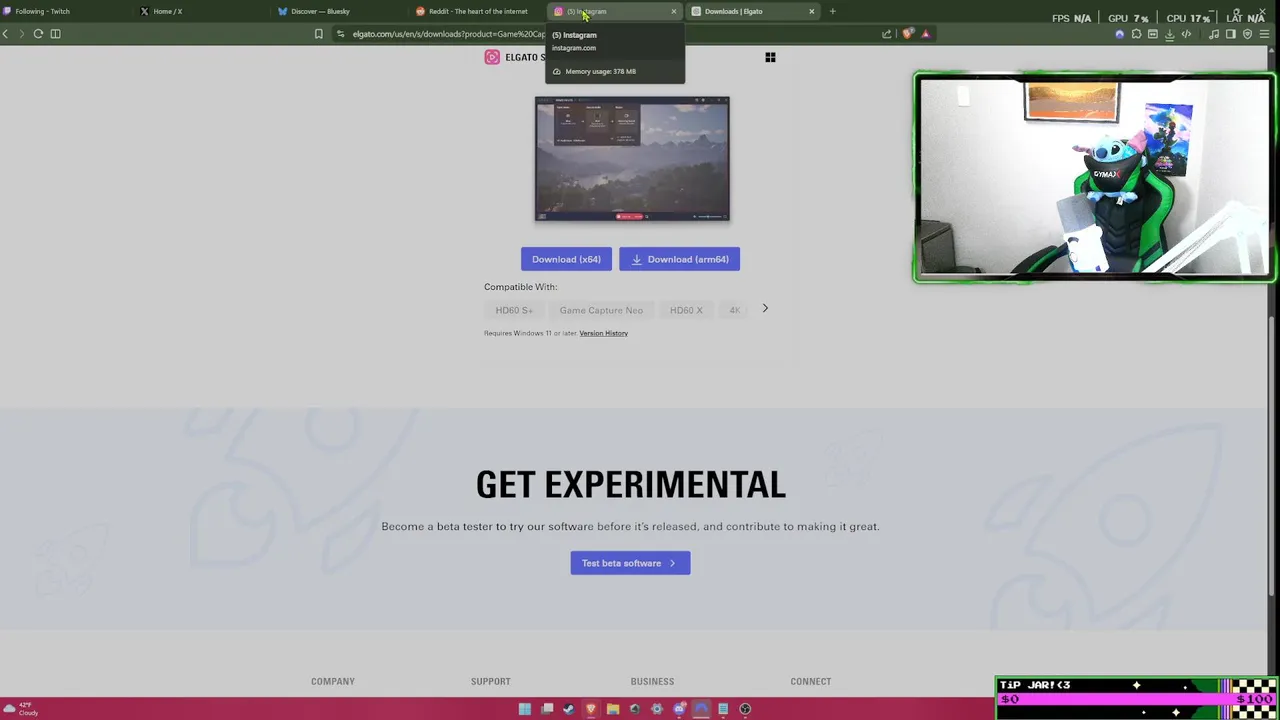This screenshot has height=720, width=1280.
Task: Expand compatible devices with the right chevron
Action: tap(765, 308)
